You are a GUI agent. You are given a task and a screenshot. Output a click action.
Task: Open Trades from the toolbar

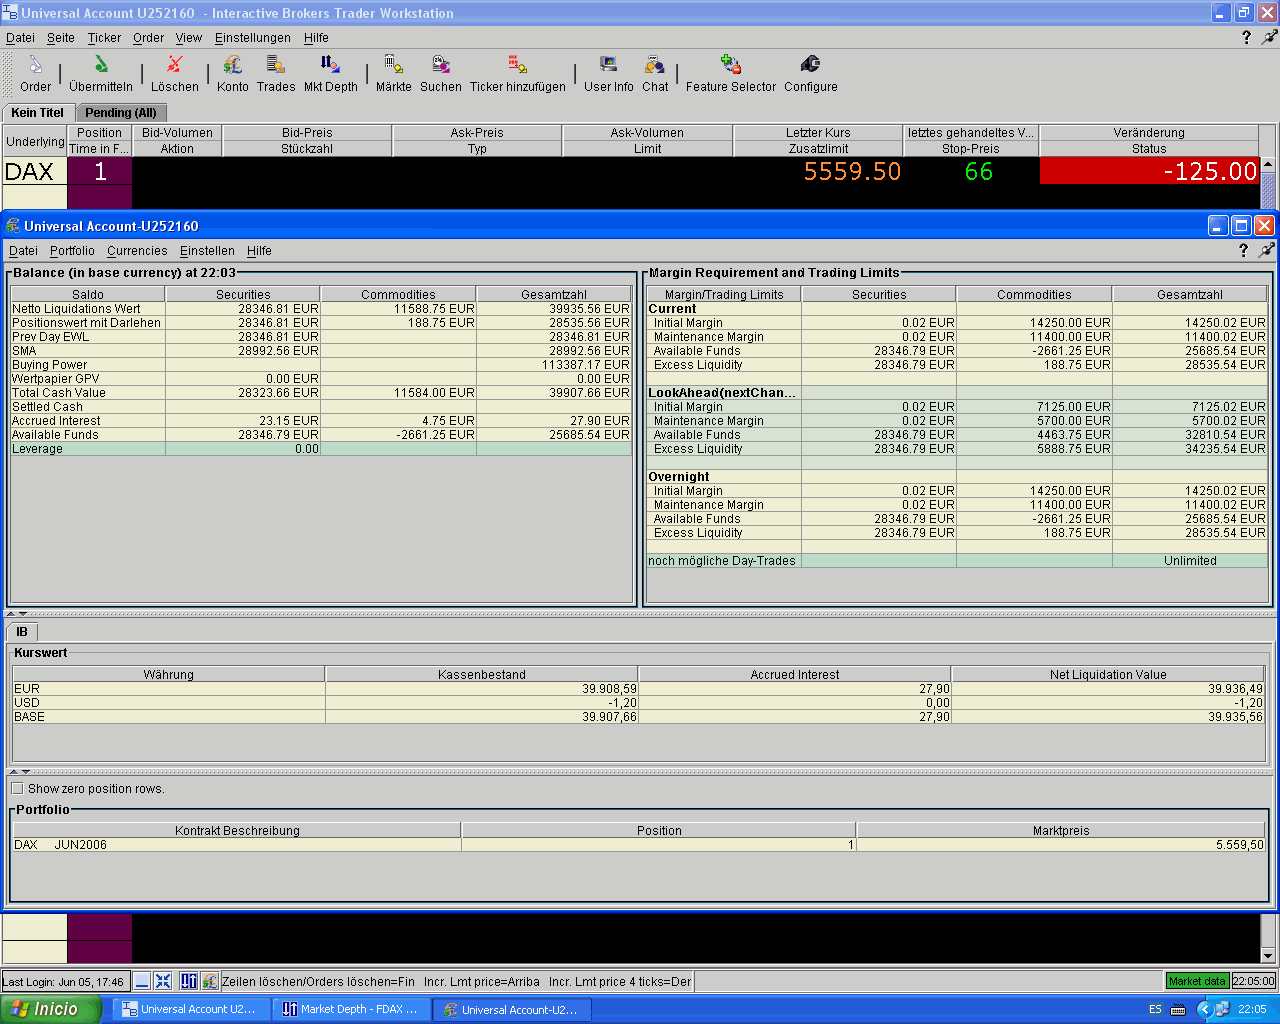coord(276,73)
